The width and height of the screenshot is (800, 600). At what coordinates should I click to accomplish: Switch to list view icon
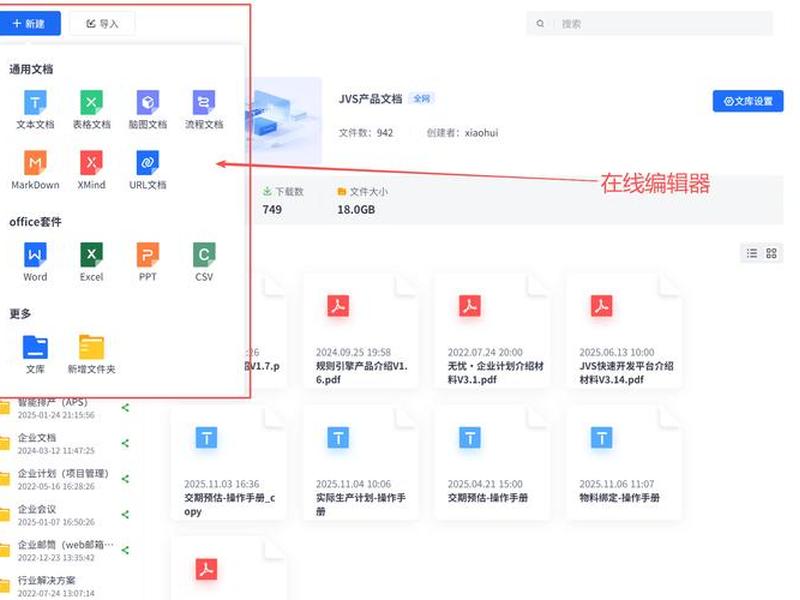(752, 253)
